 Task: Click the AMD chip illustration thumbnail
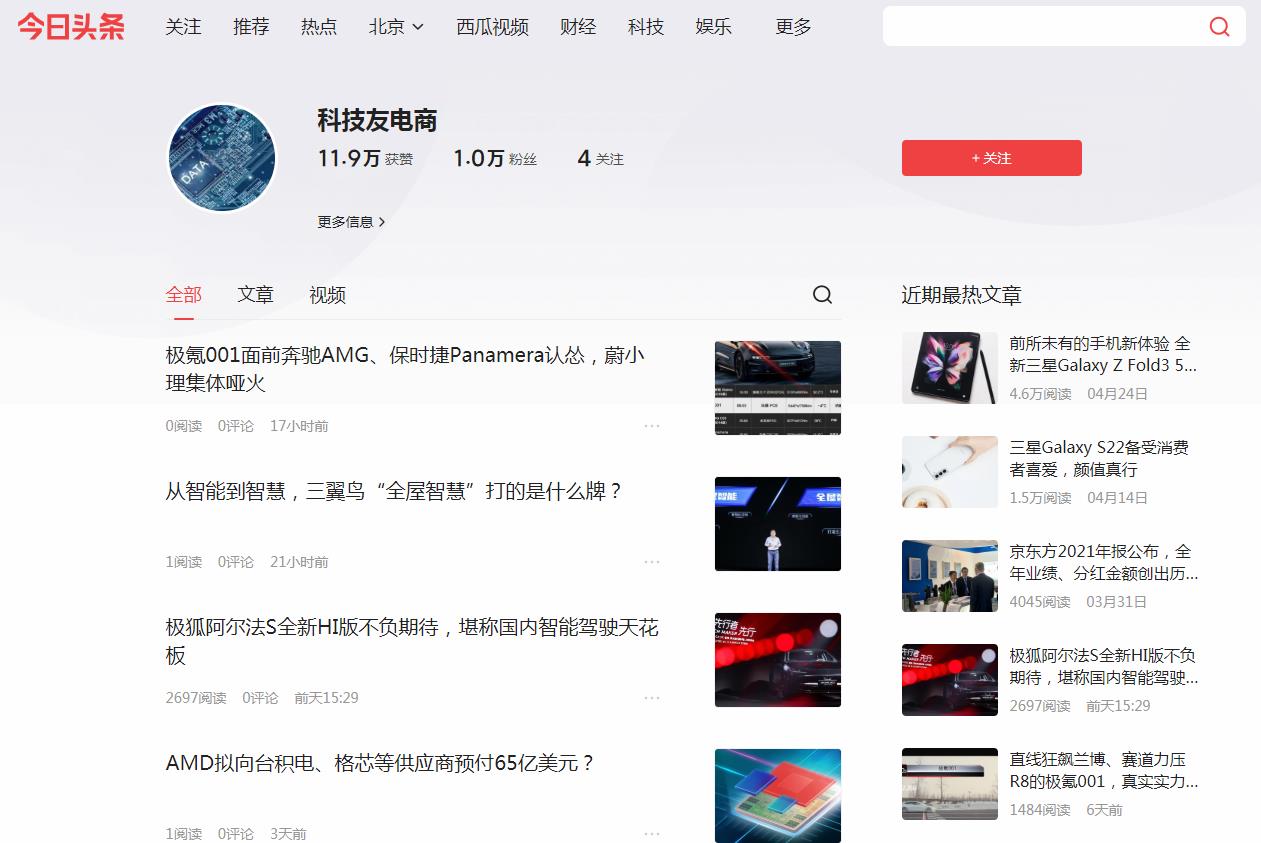tap(778, 796)
